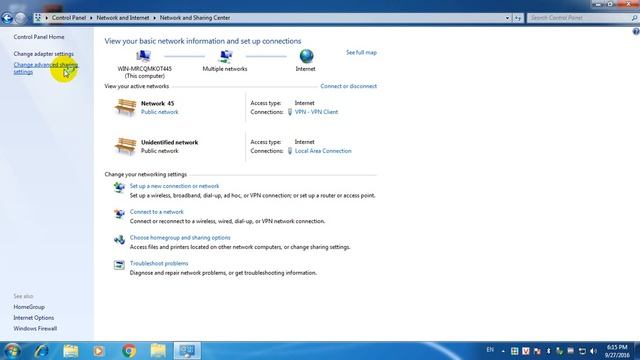
Task: Expand the arrow before Control Panel breadcrumb
Action: click(x=47, y=18)
